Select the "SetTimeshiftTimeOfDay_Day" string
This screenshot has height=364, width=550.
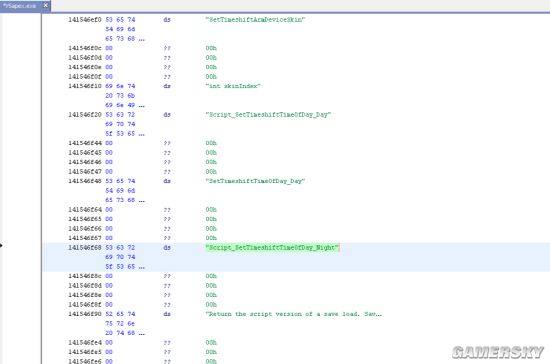[x=255, y=181]
